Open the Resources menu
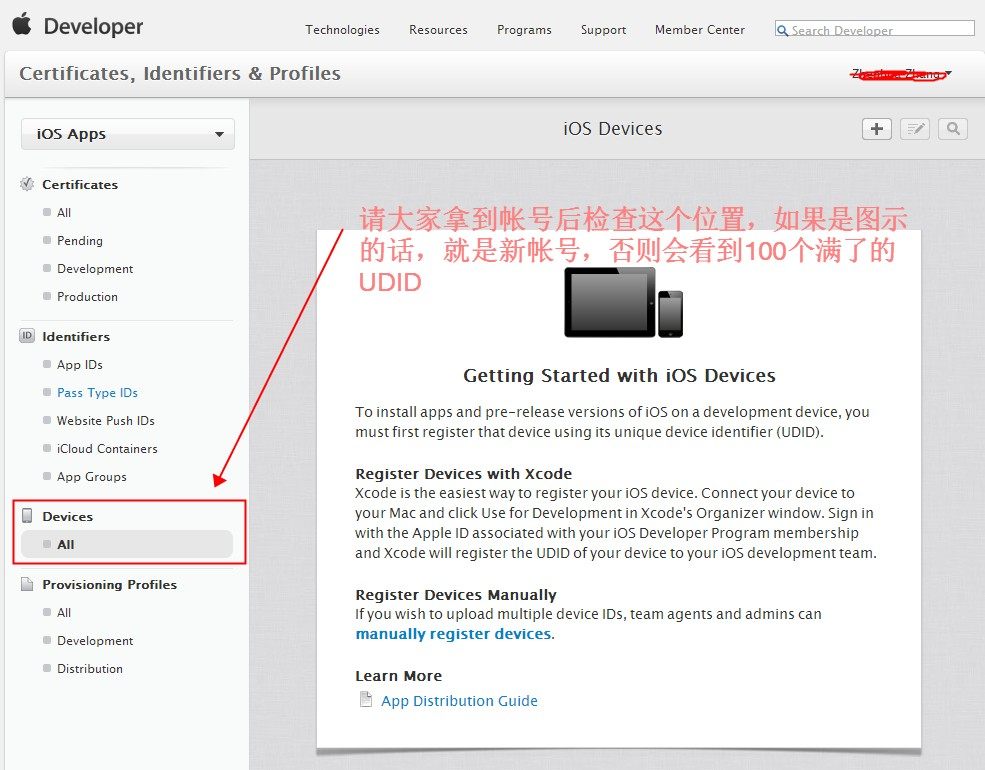This screenshot has width=985, height=770. (x=438, y=30)
